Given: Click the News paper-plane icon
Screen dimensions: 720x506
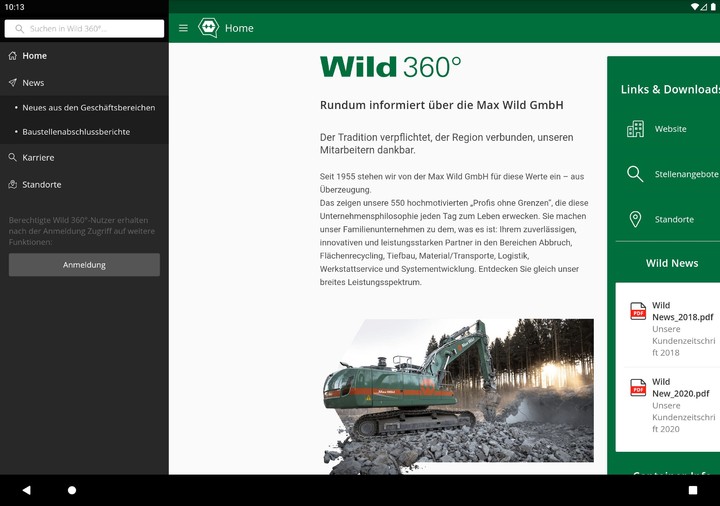Looking at the screenshot, I should (x=12, y=83).
